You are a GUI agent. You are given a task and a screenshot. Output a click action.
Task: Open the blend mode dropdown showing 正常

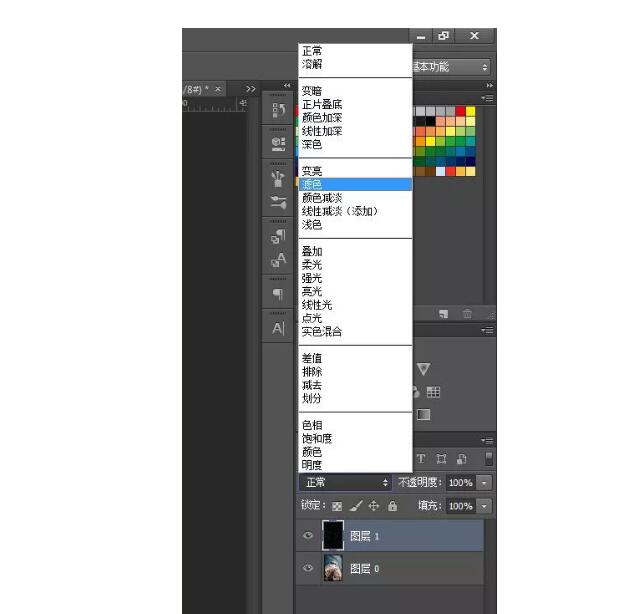pos(345,483)
